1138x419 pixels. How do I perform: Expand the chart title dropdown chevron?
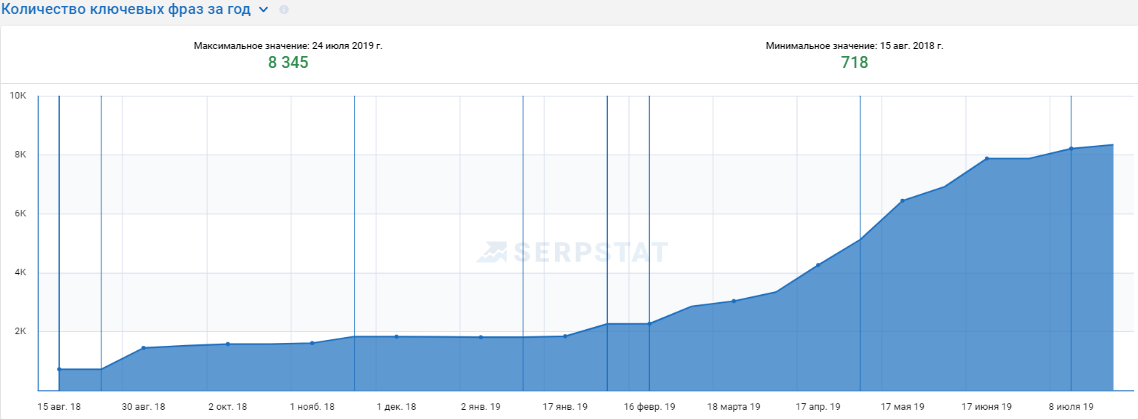click(x=263, y=9)
